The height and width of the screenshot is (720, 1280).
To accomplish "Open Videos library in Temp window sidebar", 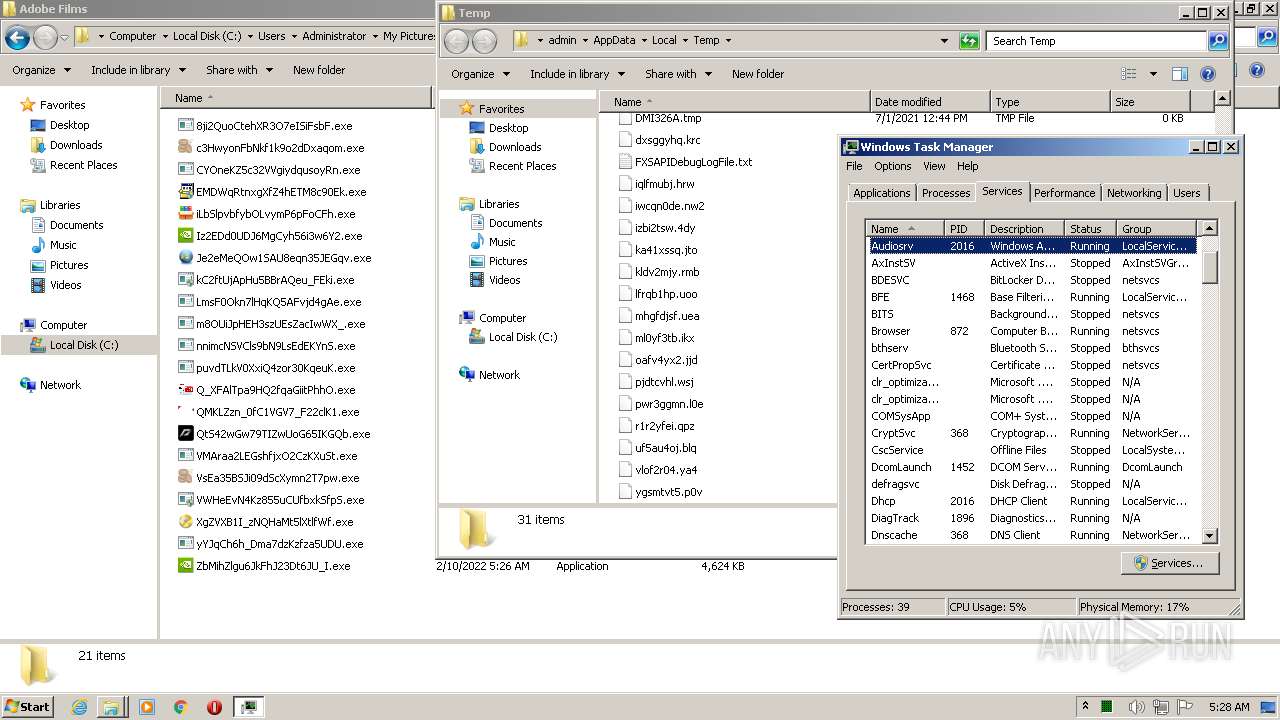I will tap(504, 280).
